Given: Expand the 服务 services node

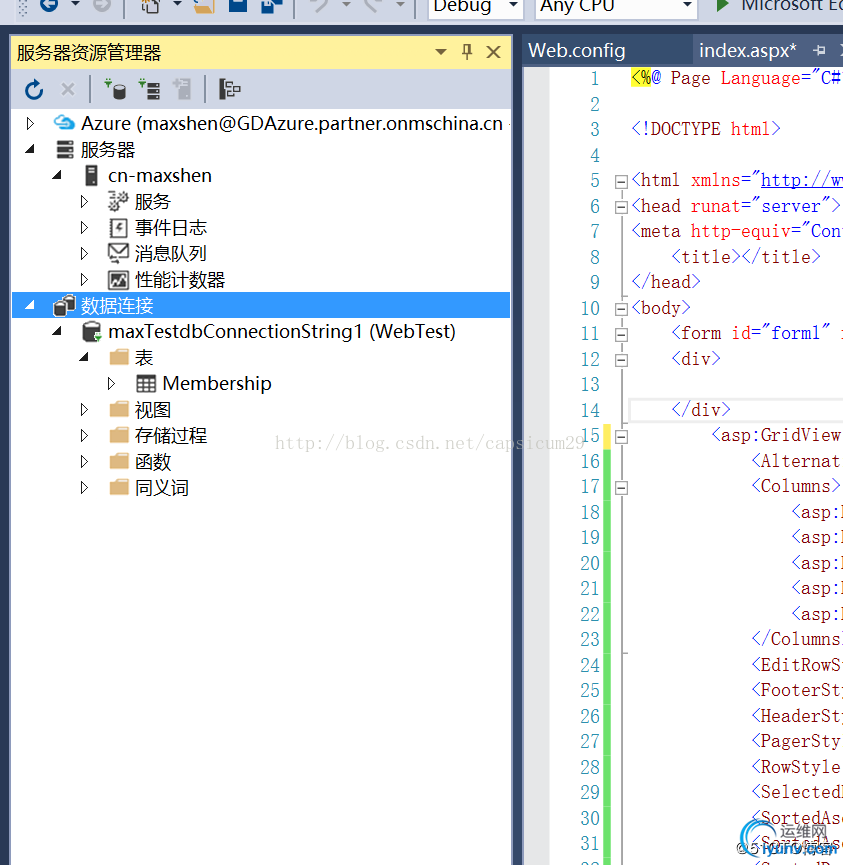Looking at the screenshot, I should pos(84,201).
